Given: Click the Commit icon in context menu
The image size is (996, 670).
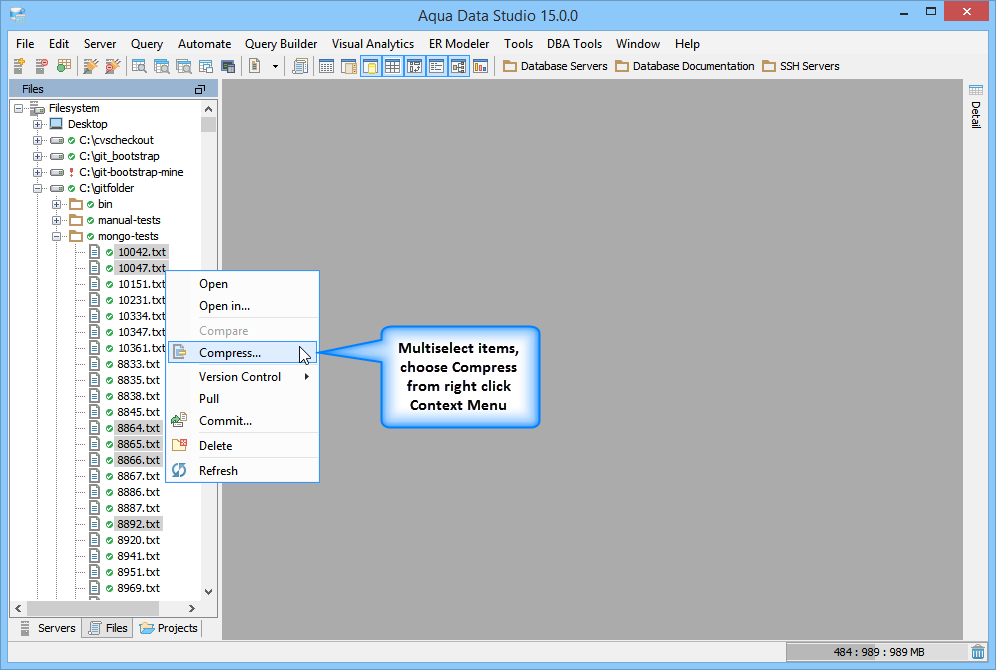Looking at the screenshot, I should pos(179,420).
